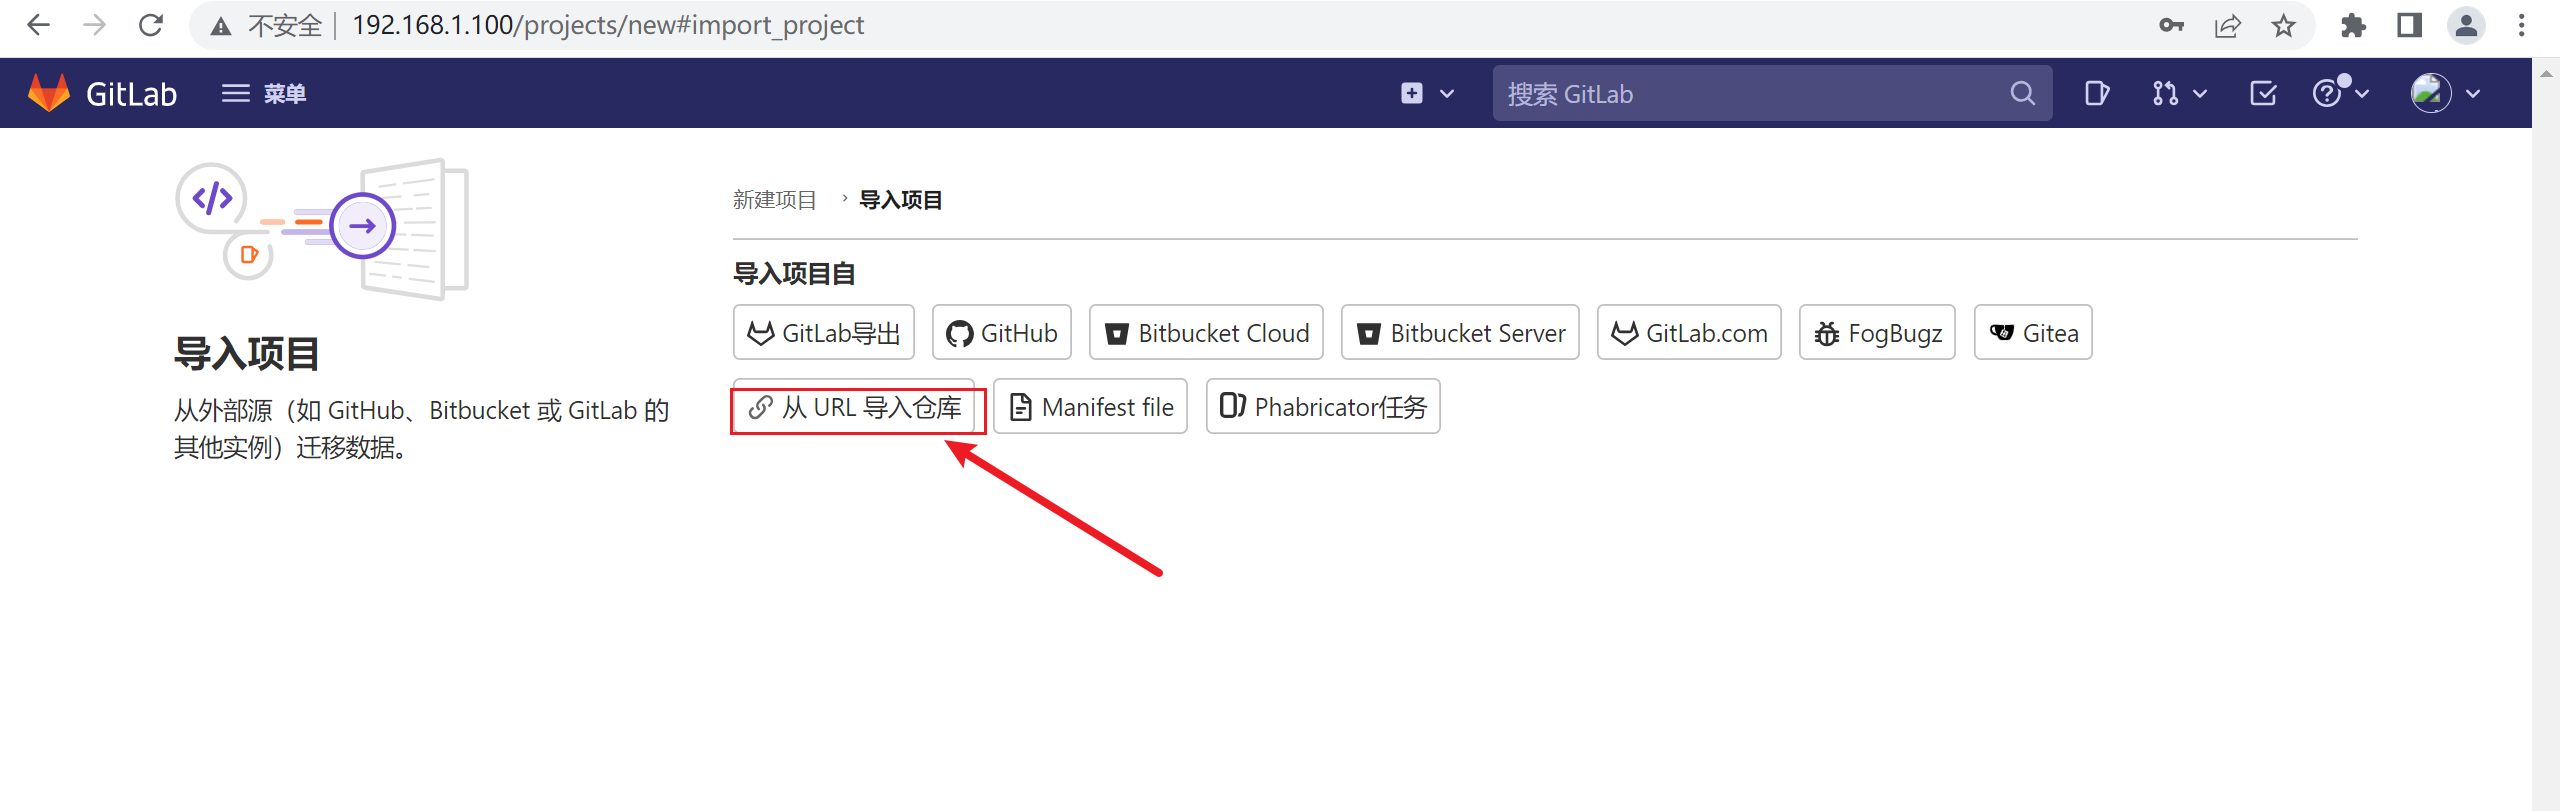Click the page scrollbar up arrow

pos(2546,73)
